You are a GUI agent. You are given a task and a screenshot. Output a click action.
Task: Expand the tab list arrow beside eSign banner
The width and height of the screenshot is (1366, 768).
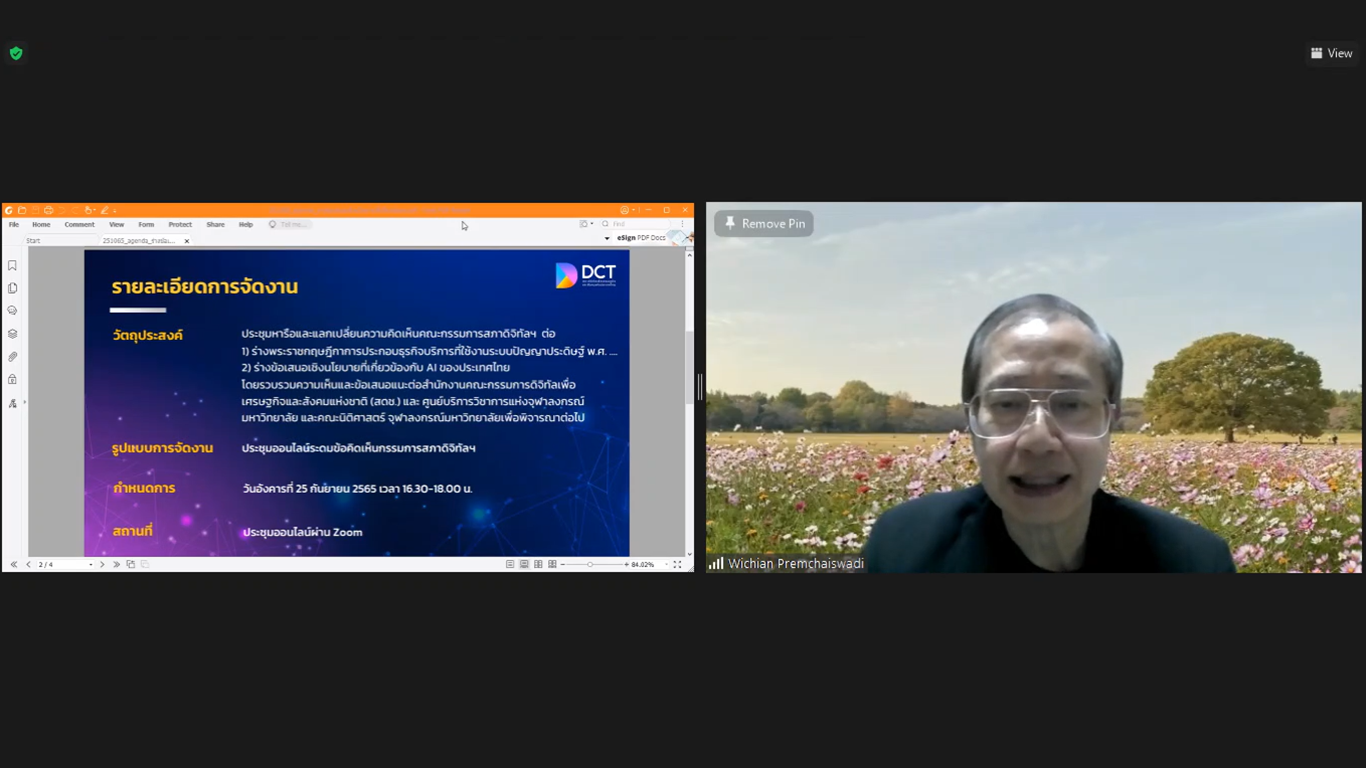(607, 239)
